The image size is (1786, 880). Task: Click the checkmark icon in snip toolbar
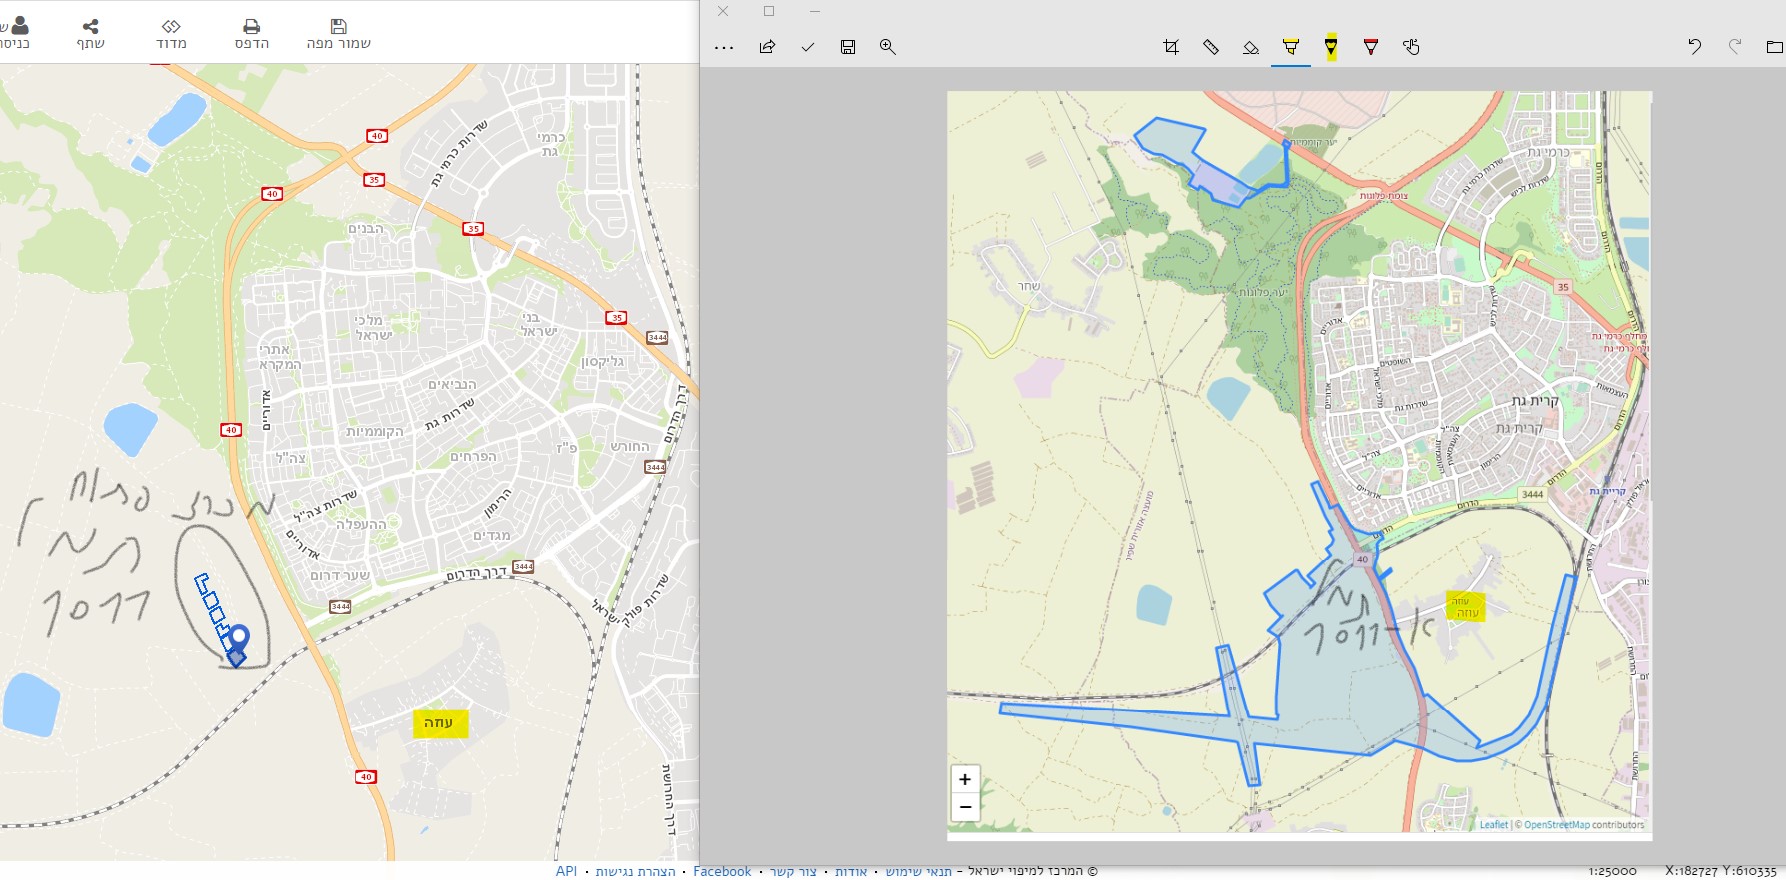[x=807, y=47]
